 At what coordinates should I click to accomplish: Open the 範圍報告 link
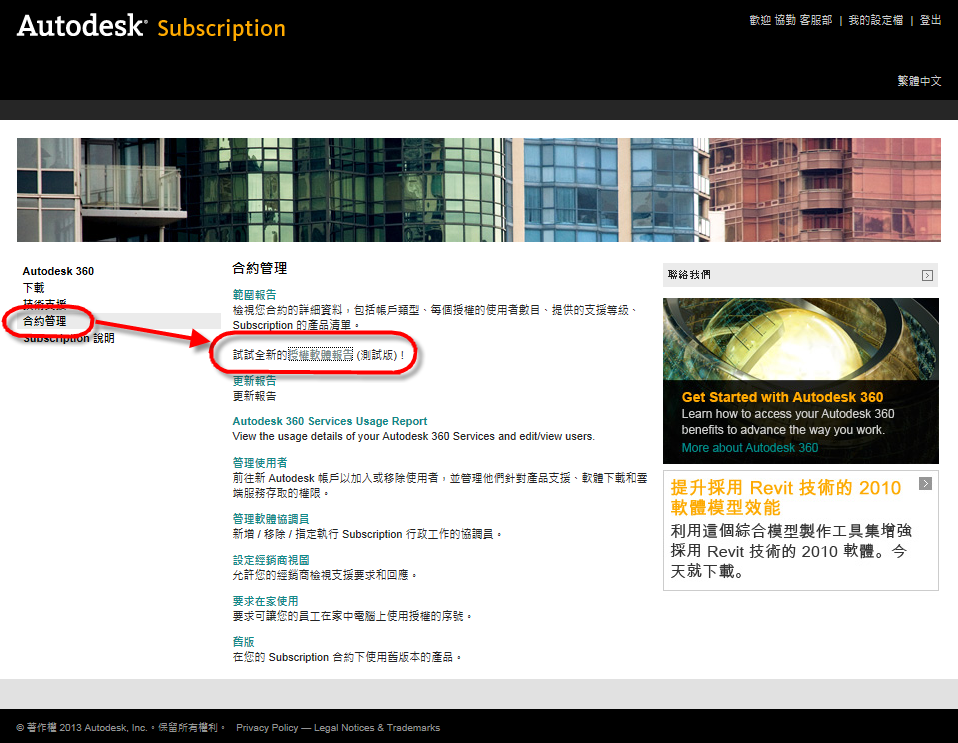254,295
